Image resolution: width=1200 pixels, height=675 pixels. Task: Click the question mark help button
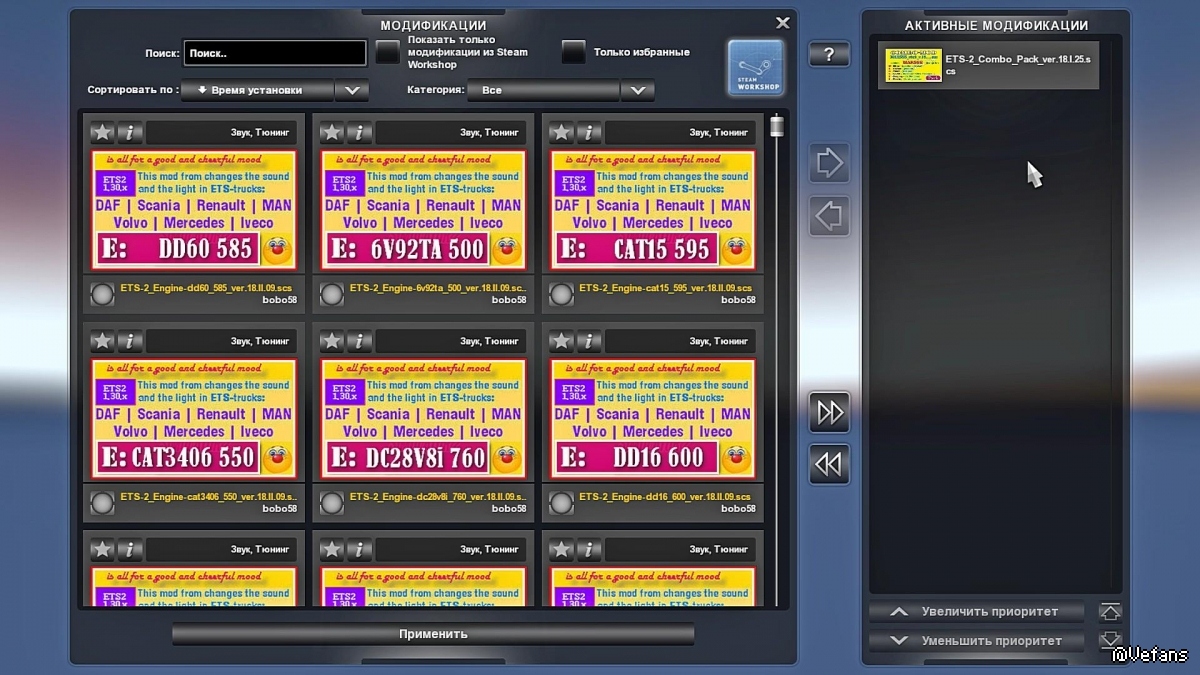tap(829, 54)
